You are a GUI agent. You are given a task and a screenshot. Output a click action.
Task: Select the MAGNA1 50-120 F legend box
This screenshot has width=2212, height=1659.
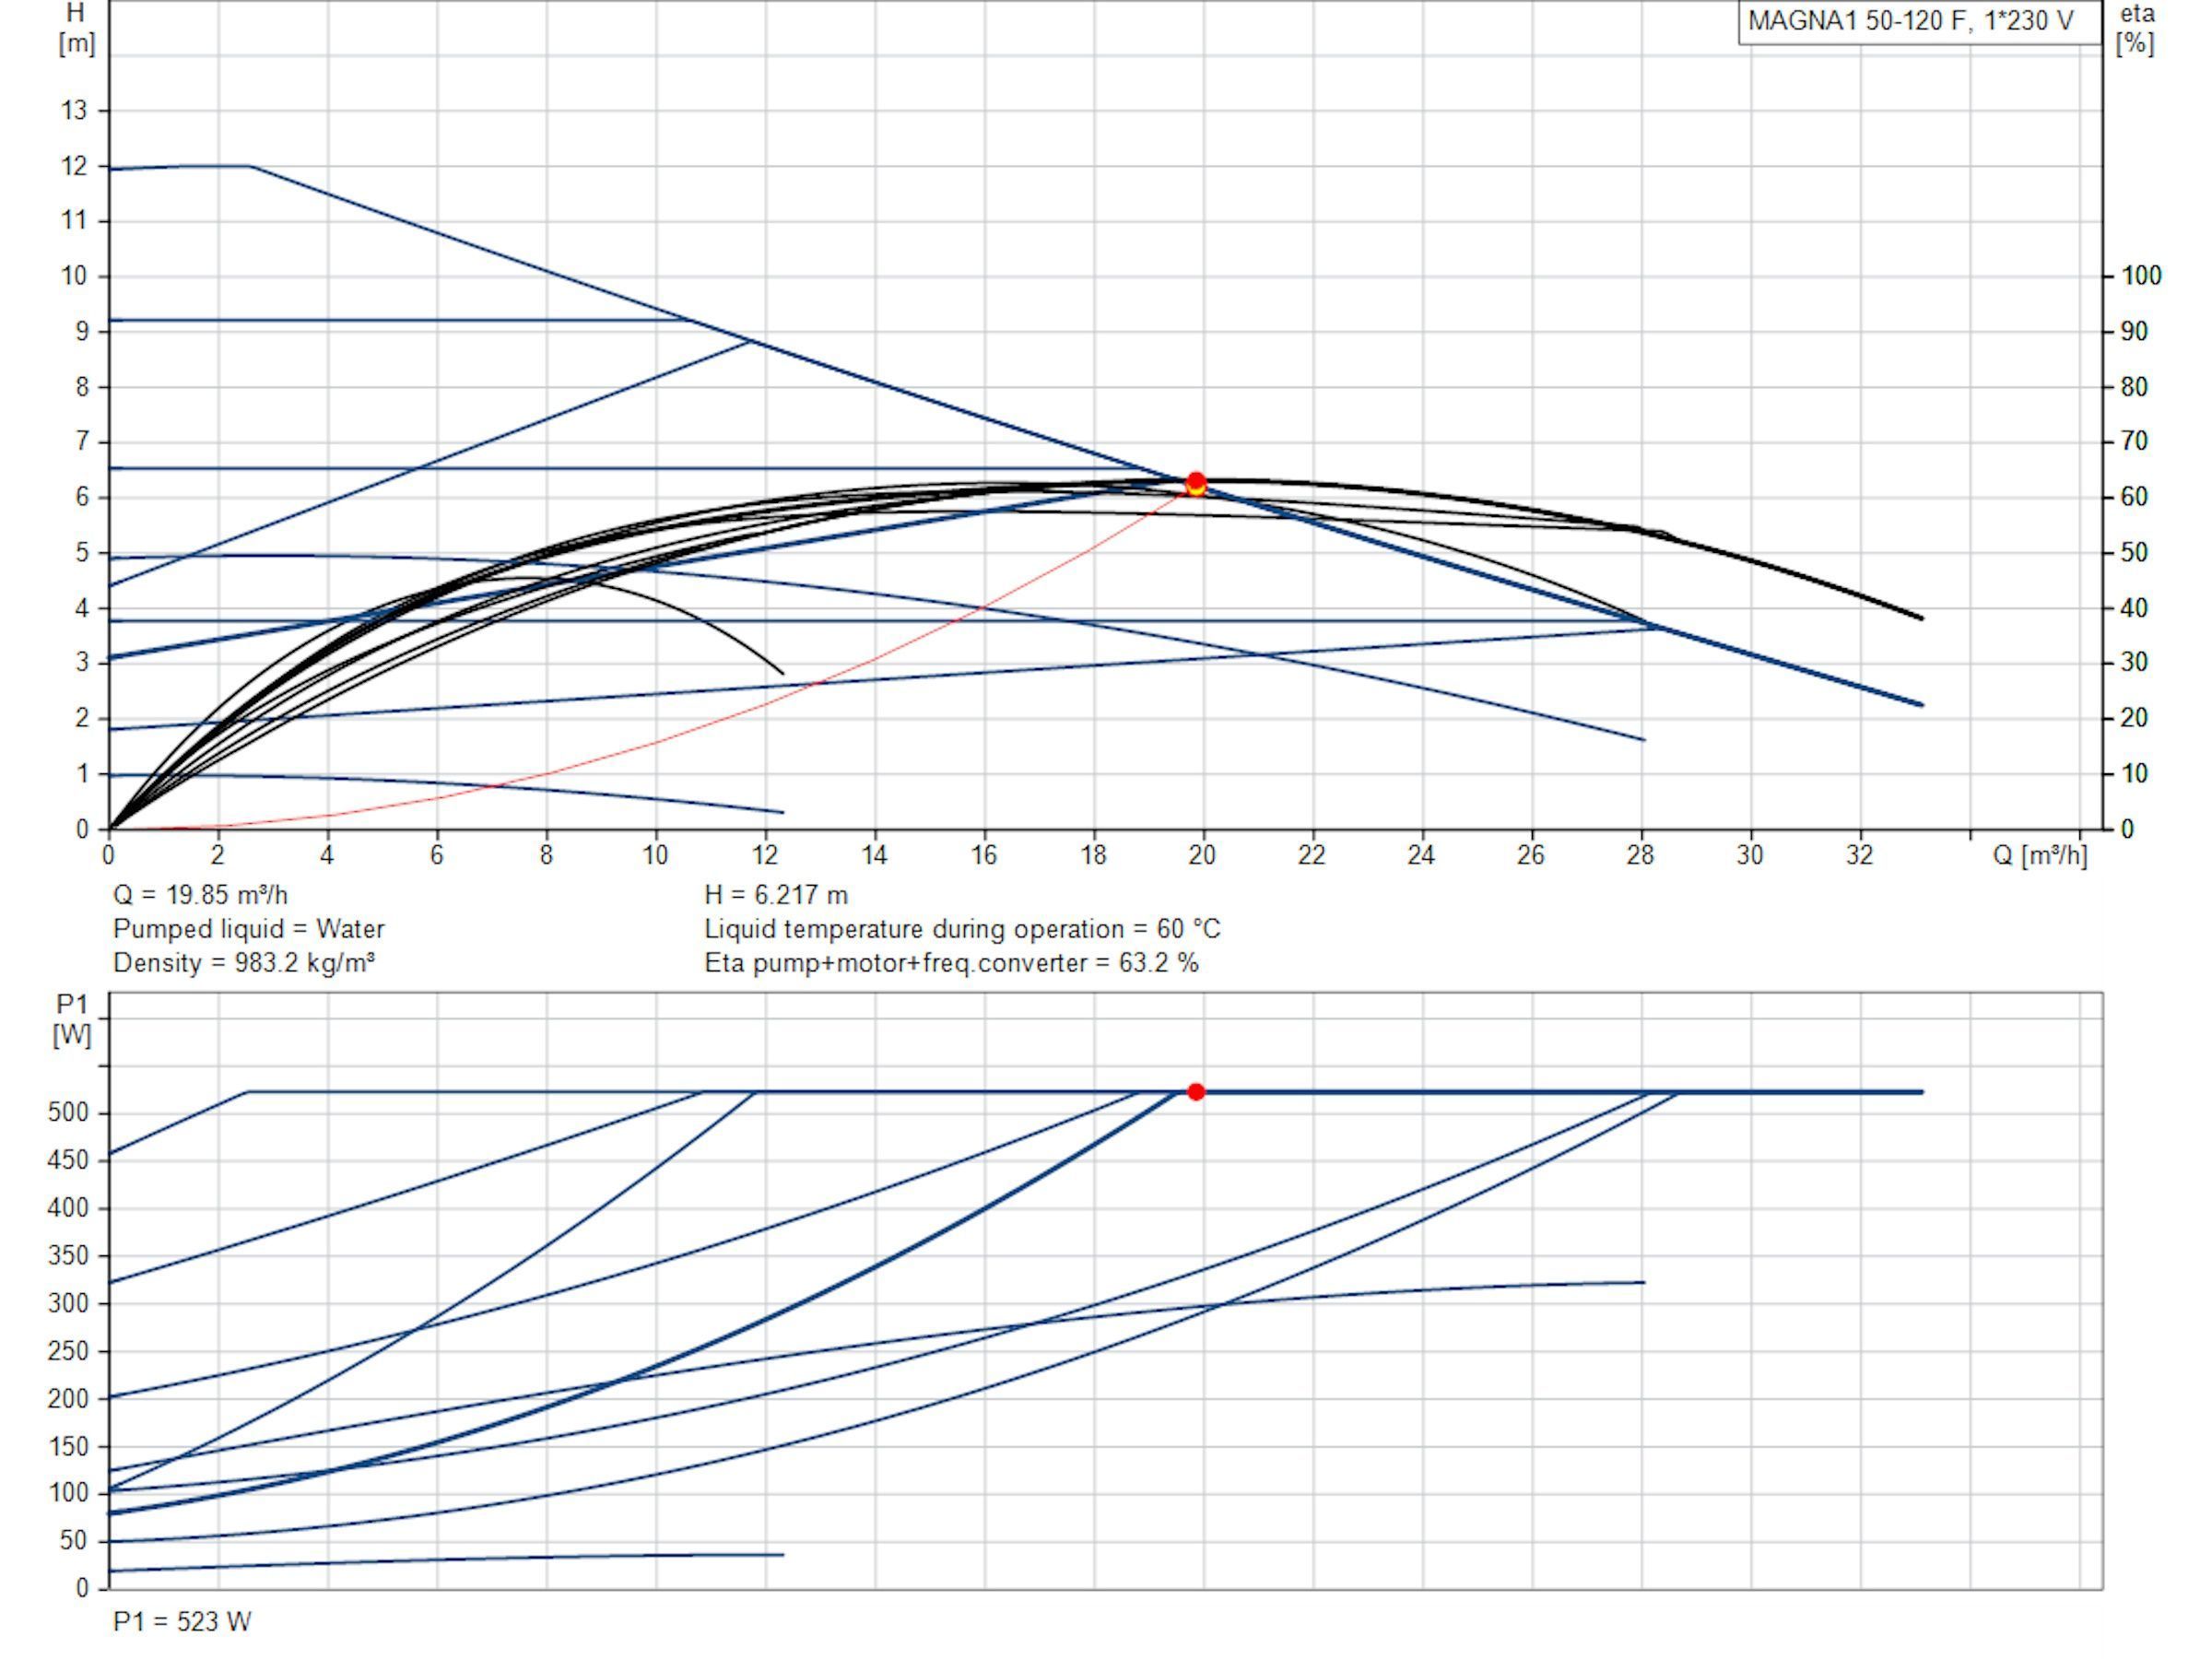click(x=1919, y=22)
